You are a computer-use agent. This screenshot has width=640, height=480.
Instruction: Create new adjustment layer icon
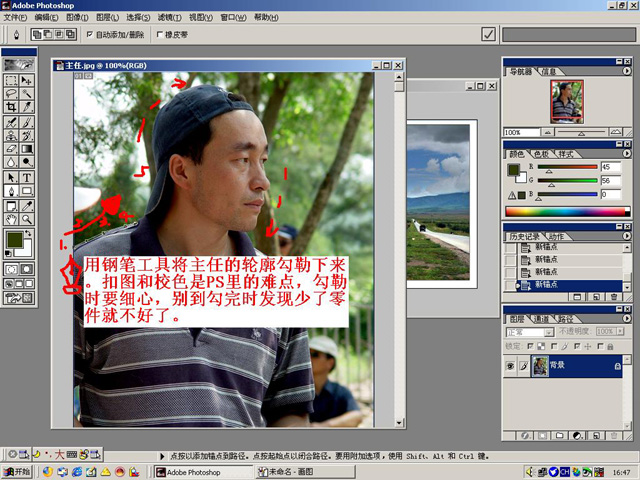coord(577,436)
